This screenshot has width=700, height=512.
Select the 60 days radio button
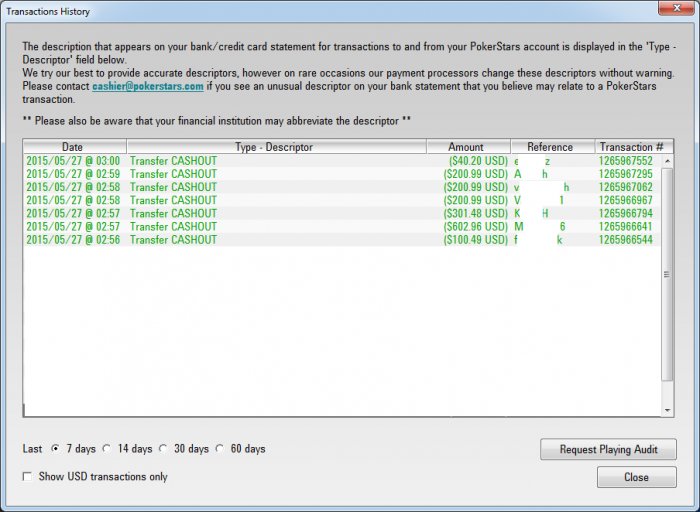coord(219,449)
